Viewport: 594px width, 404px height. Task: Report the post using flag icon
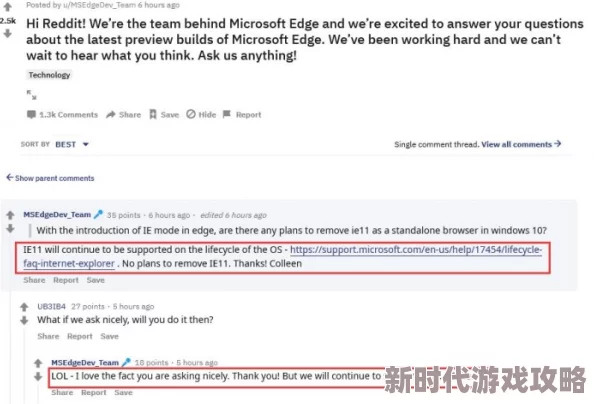(242, 114)
